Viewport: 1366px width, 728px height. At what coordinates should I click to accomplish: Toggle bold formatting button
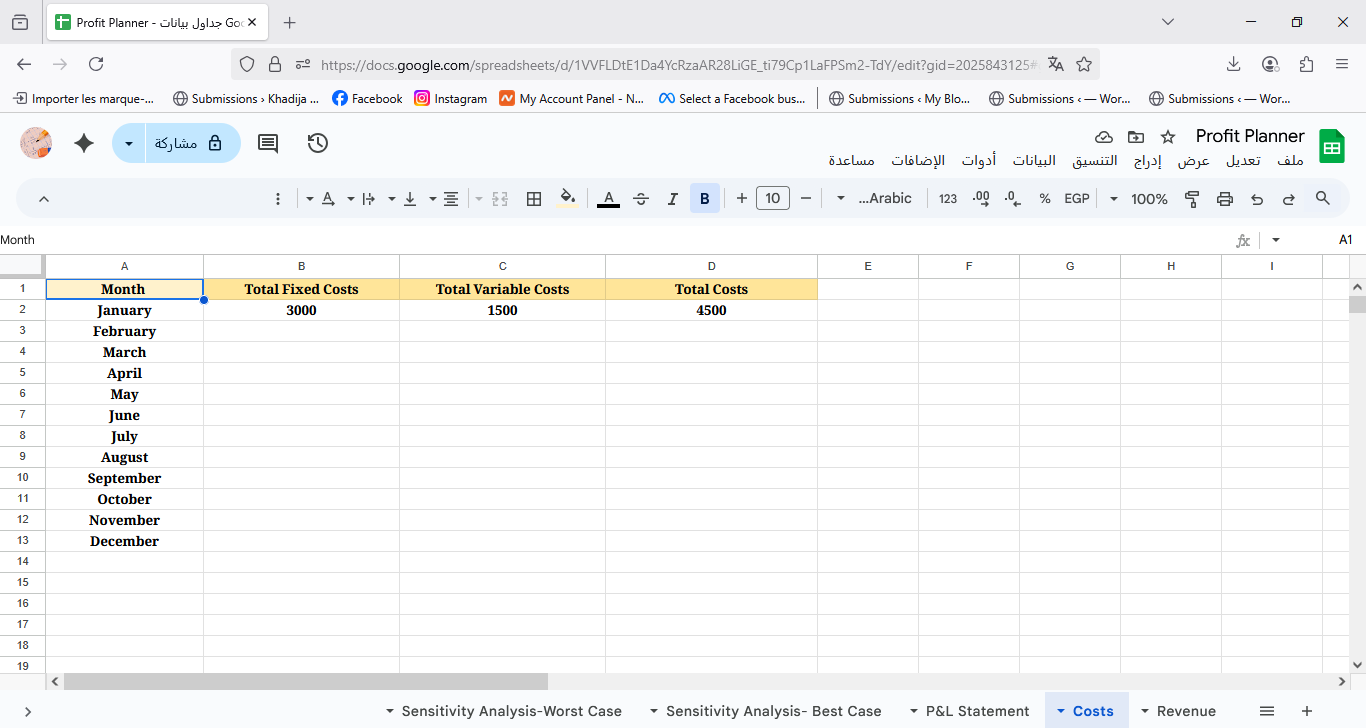704,199
